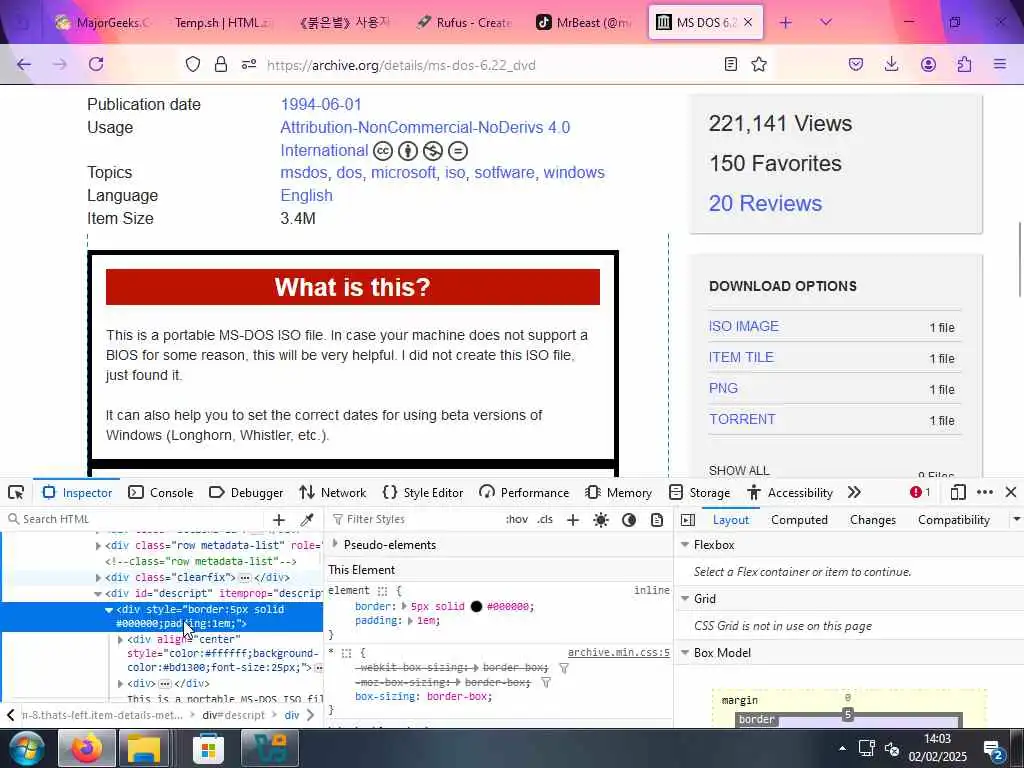Click the Search HTML field
Screen dimensions: 1024x768
pos(140,519)
